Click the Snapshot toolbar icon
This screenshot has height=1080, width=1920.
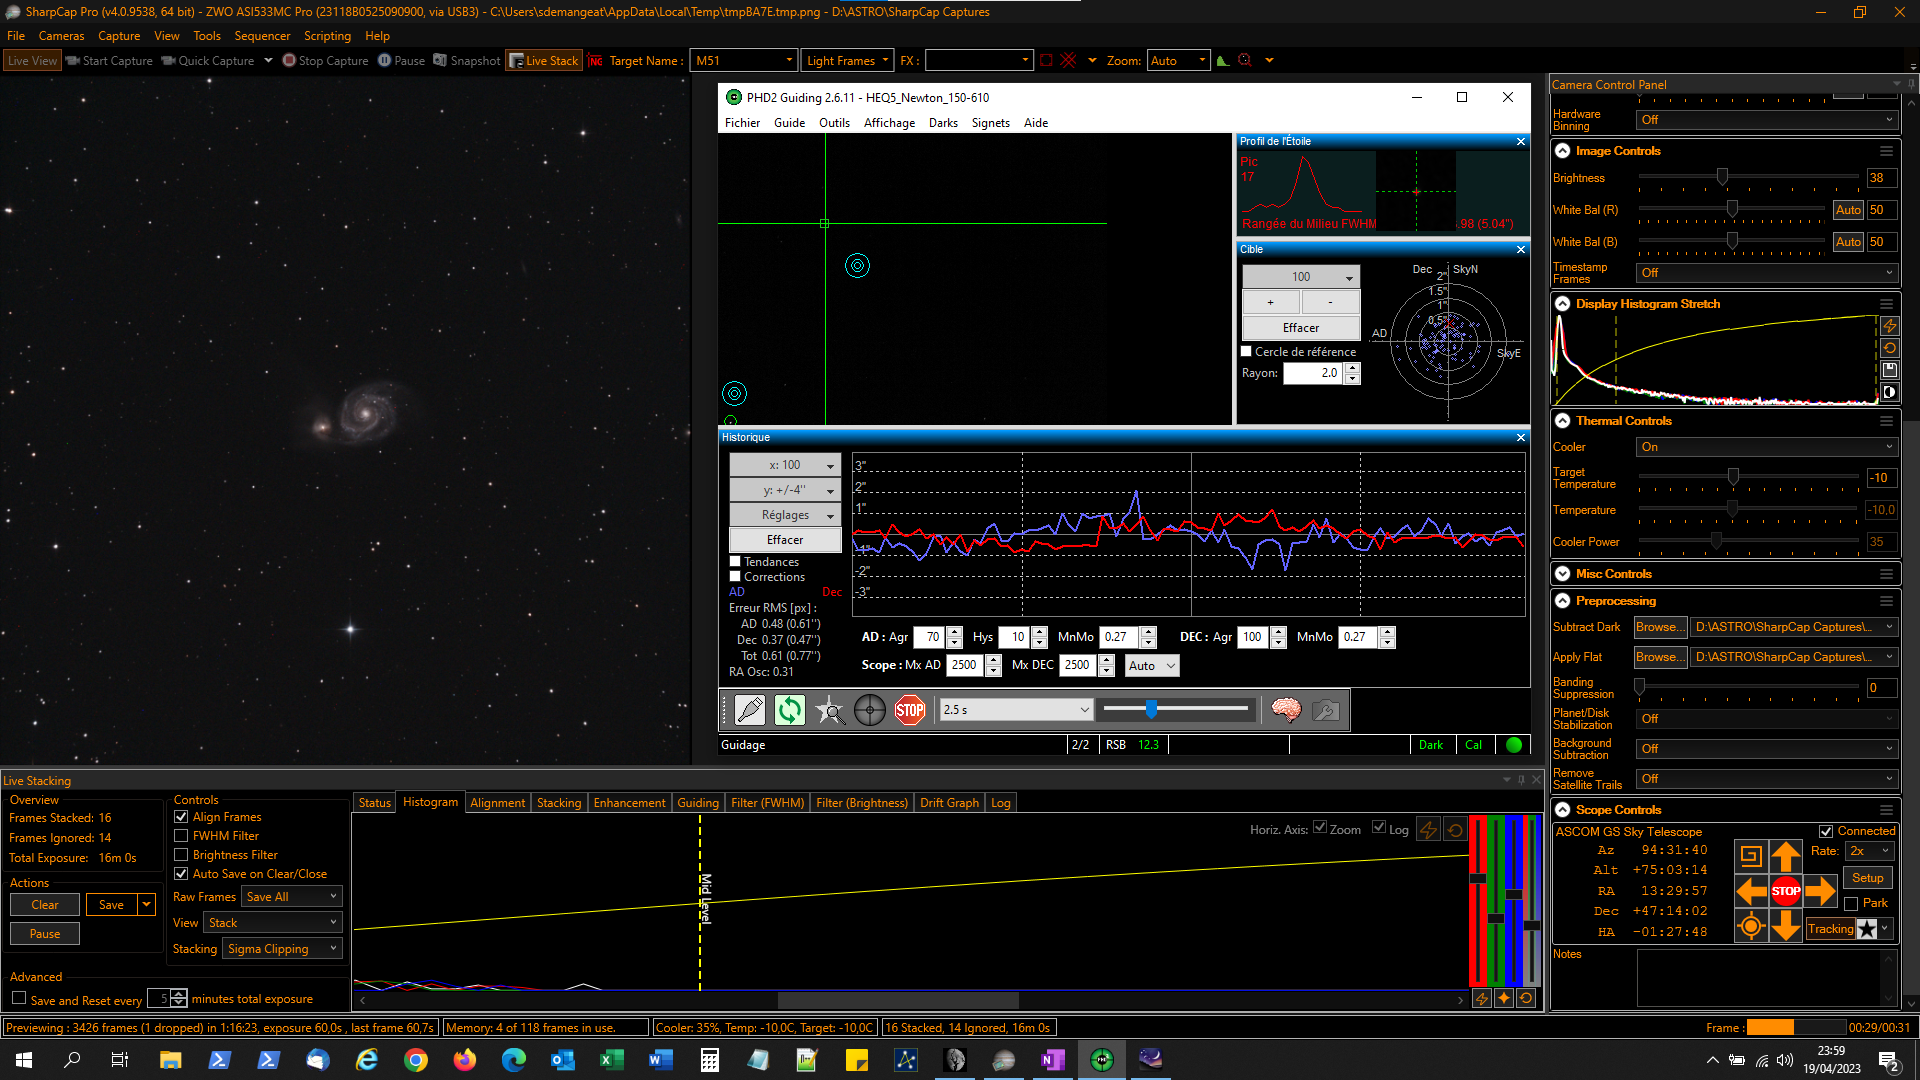(467, 61)
